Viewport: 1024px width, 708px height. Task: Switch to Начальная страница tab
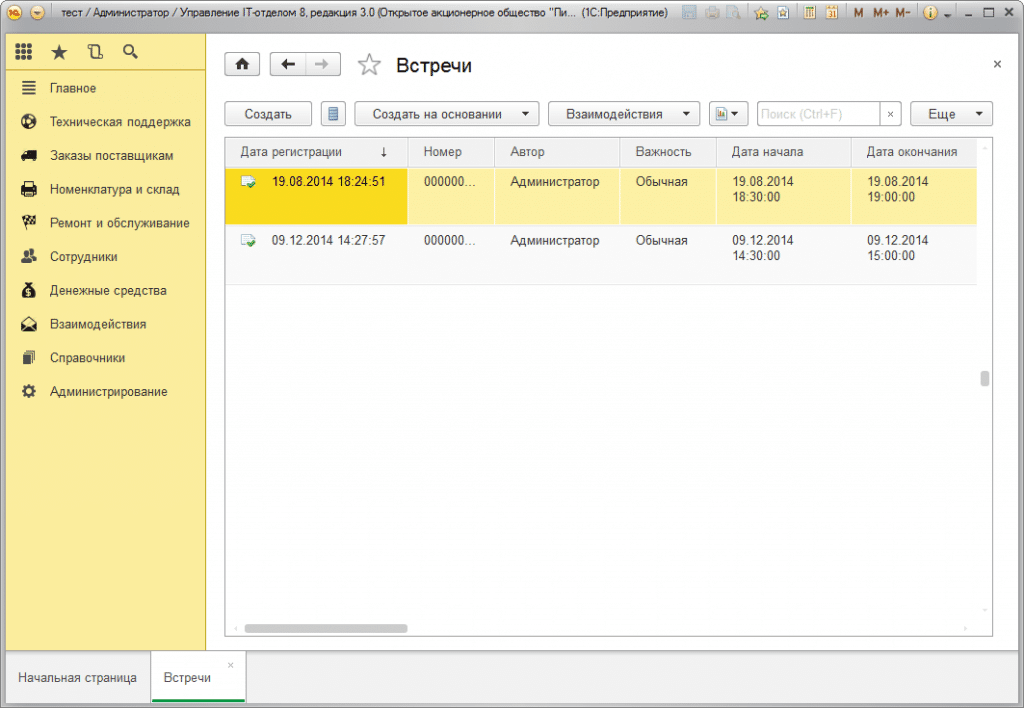[78, 677]
